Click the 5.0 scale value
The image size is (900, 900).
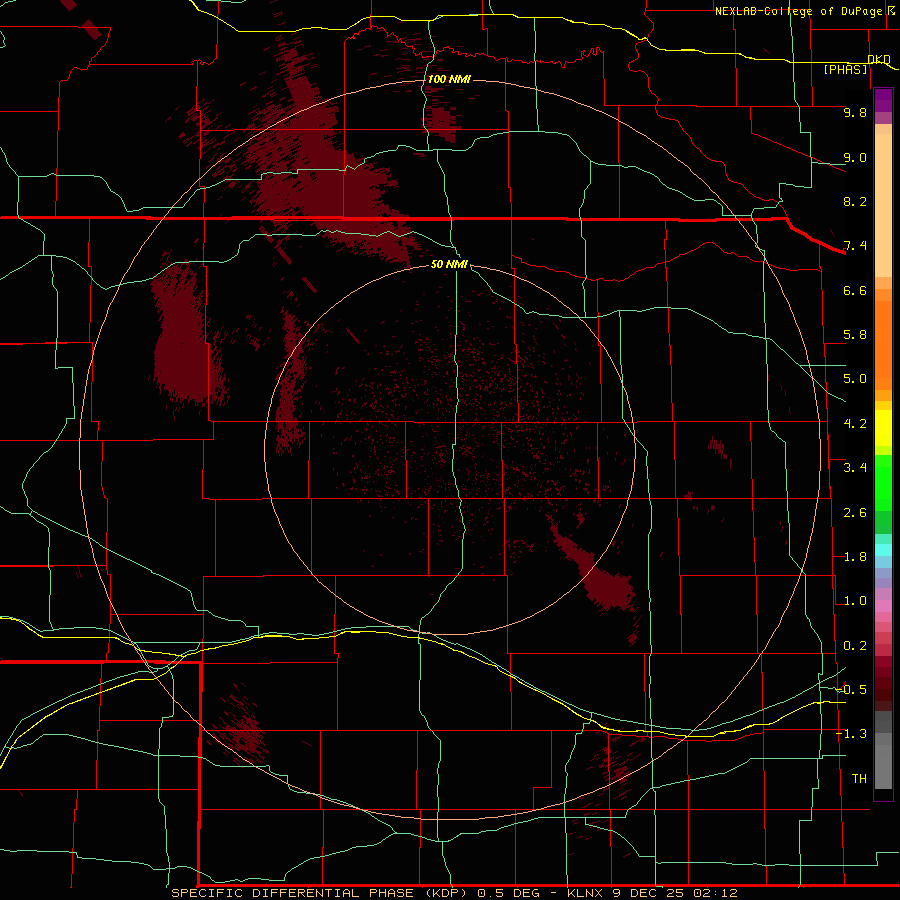(x=855, y=379)
